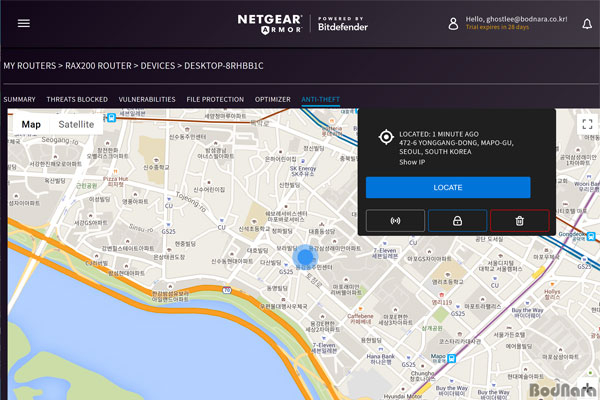Lock the device with padlock button
The image size is (600, 400).
point(457,220)
